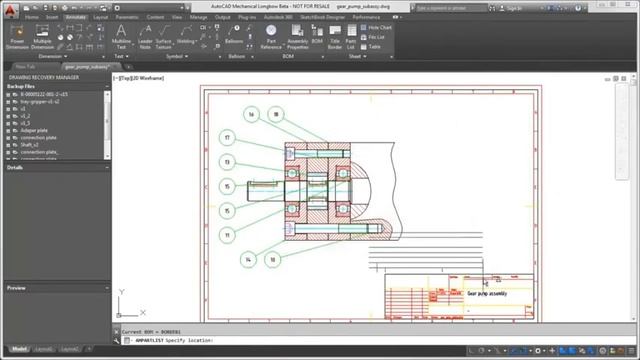The height and width of the screenshot is (360, 640).
Task: Select the Power Dimension tool
Action: coord(17,37)
